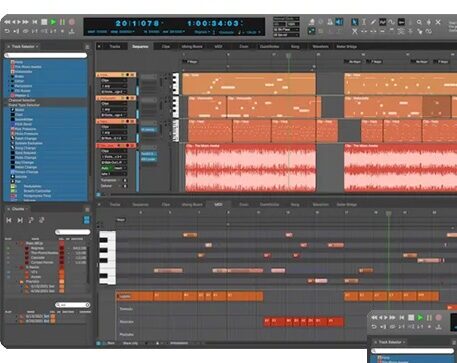Image resolution: width=457 pixels, height=363 pixels.
Task: Start playback with the green main transport play button
Action: tap(53, 22)
